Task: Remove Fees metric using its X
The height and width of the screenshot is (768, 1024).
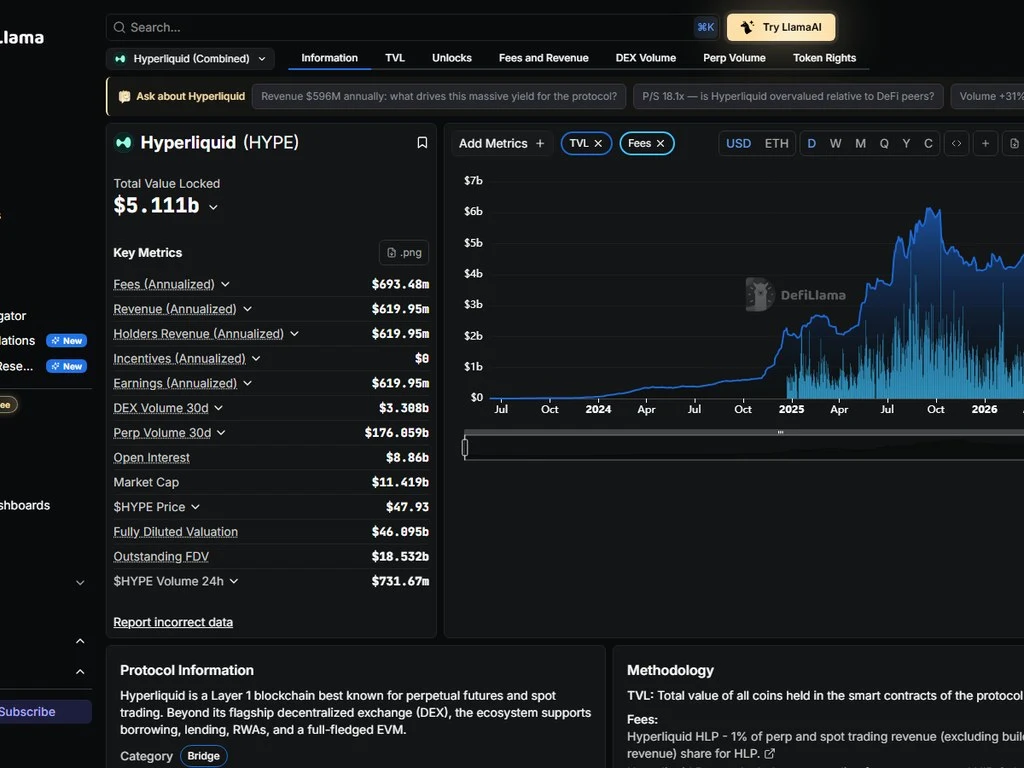Action: 660,143
